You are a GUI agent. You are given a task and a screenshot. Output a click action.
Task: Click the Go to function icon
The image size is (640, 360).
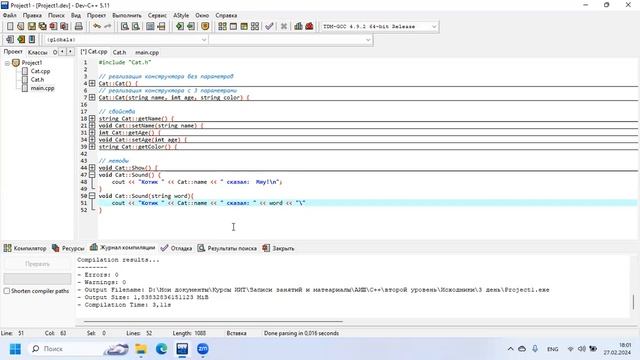click(x=150, y=27)
